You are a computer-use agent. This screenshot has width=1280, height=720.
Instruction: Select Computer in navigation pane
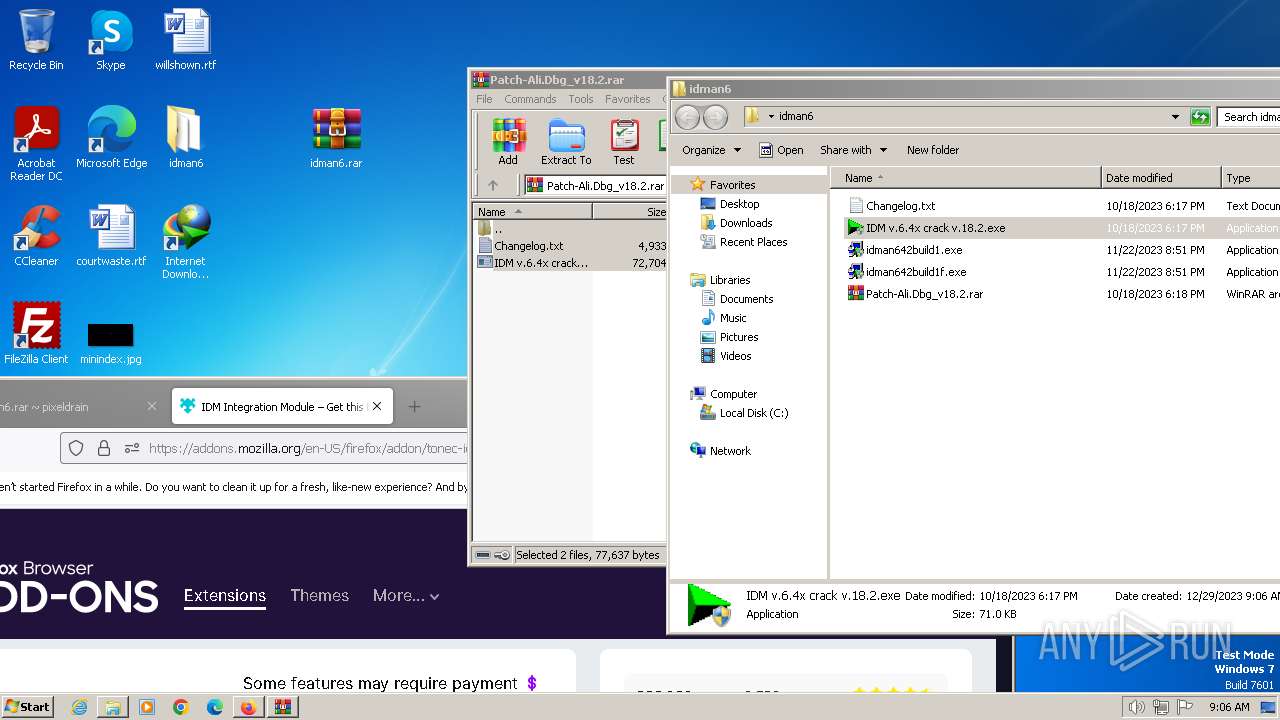coord(733,394)
